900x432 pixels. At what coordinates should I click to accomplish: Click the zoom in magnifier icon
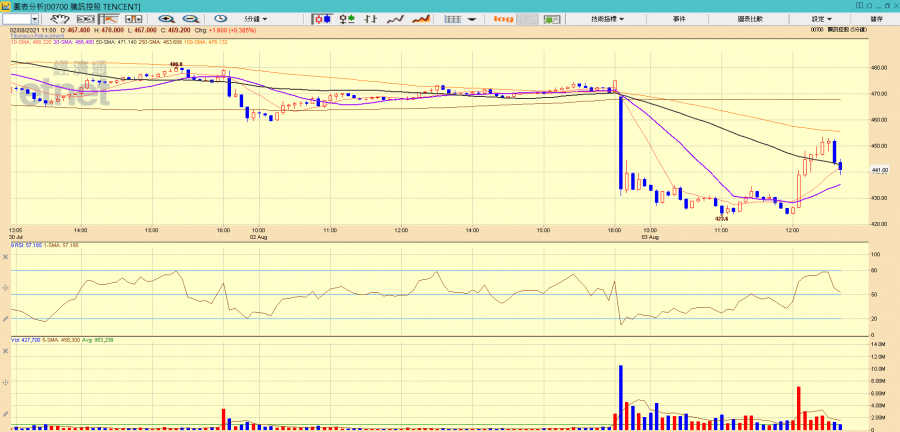pyautogui.click(x=166, y=19)
